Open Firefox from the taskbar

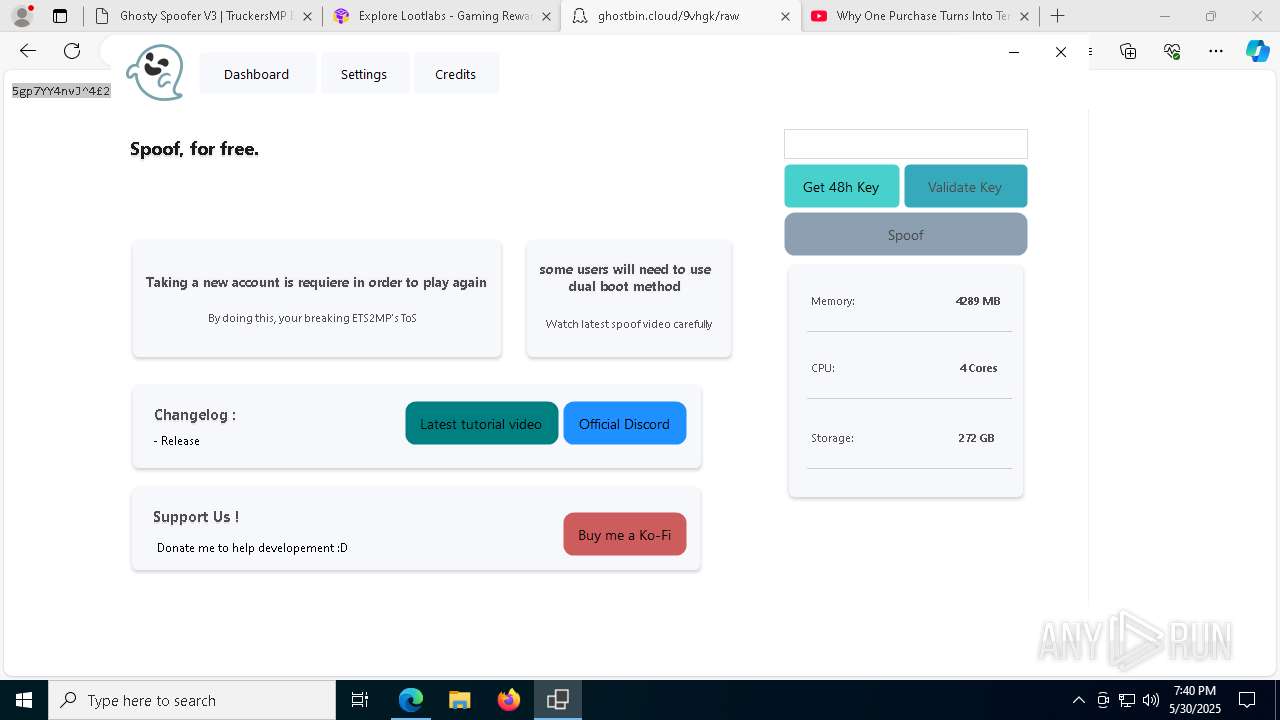coord(508,700)
